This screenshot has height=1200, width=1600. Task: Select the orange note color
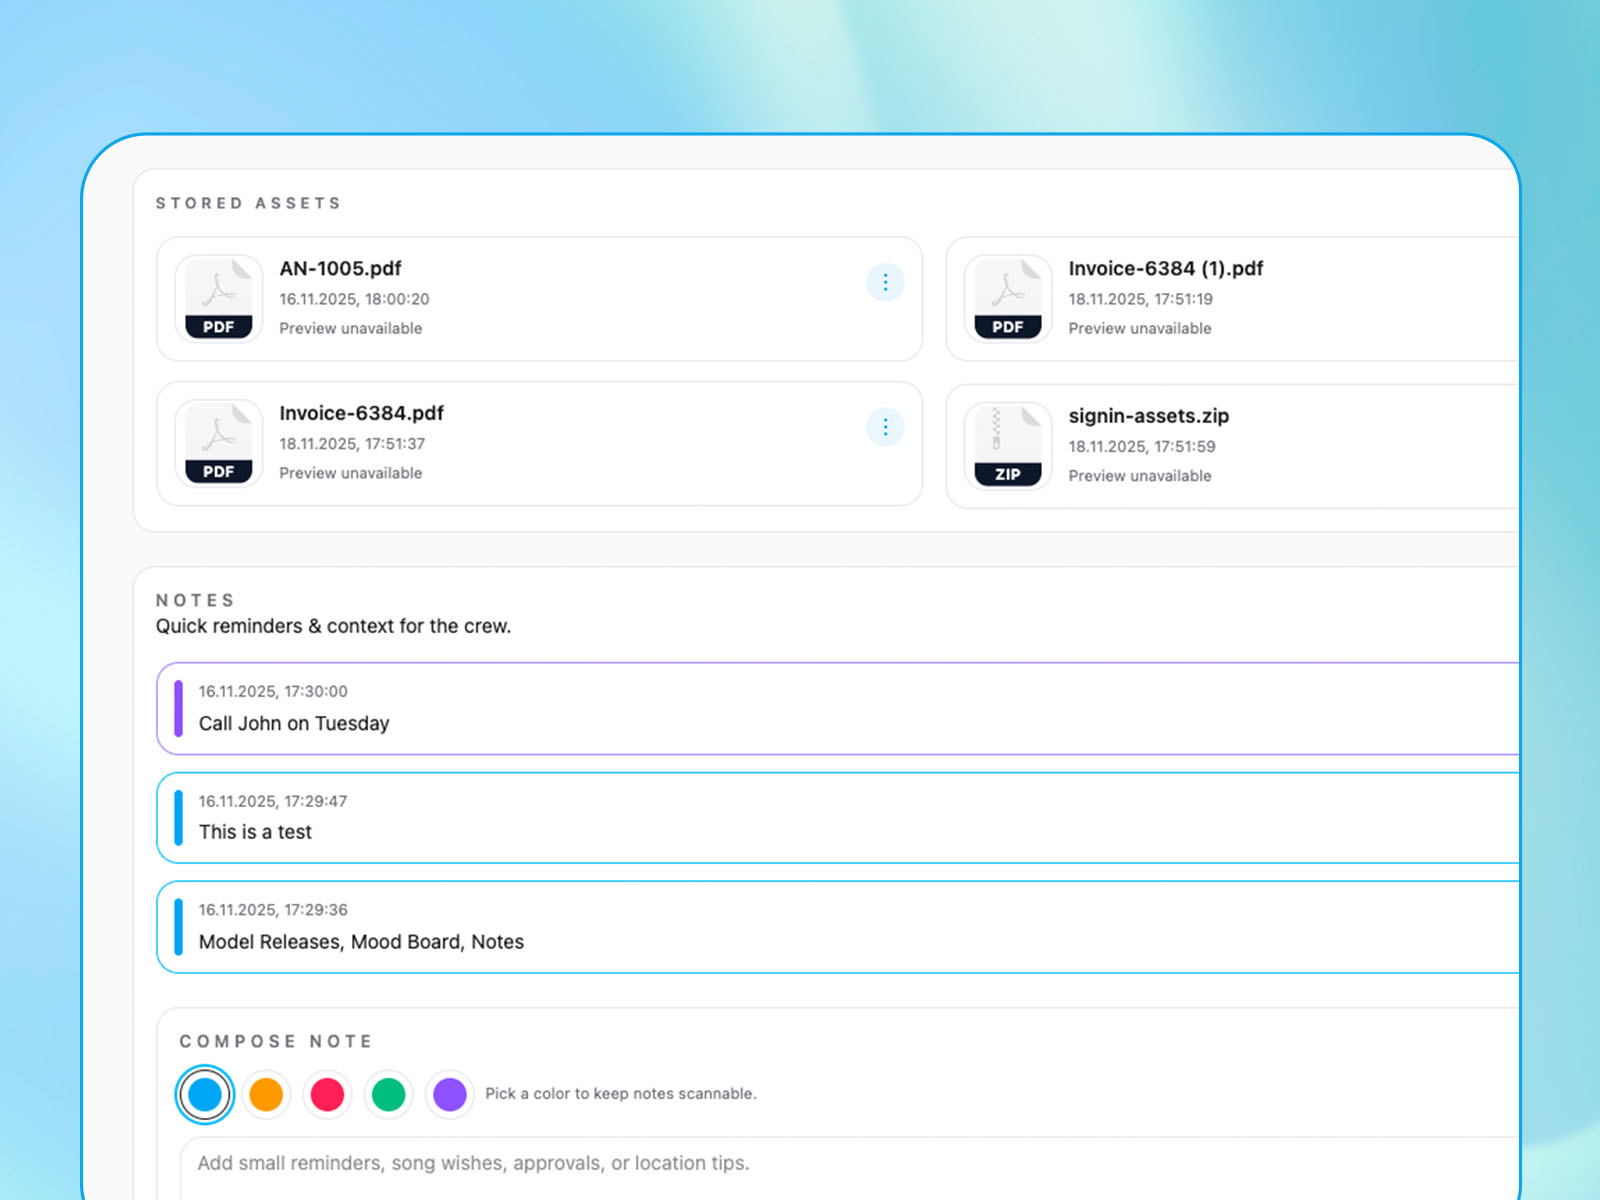click(266, 1094)
